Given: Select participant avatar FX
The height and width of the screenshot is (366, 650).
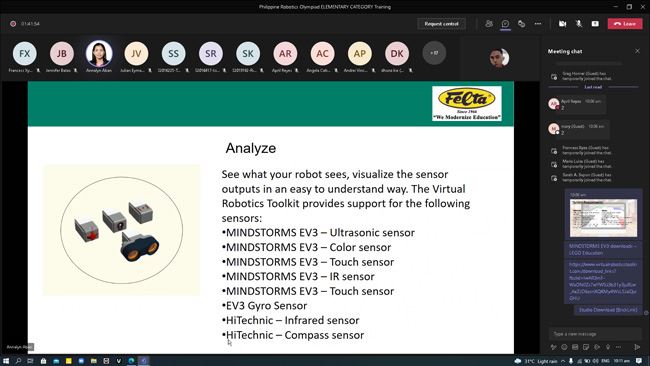Looking at the screenshot, I should click(x=24, y=53).
